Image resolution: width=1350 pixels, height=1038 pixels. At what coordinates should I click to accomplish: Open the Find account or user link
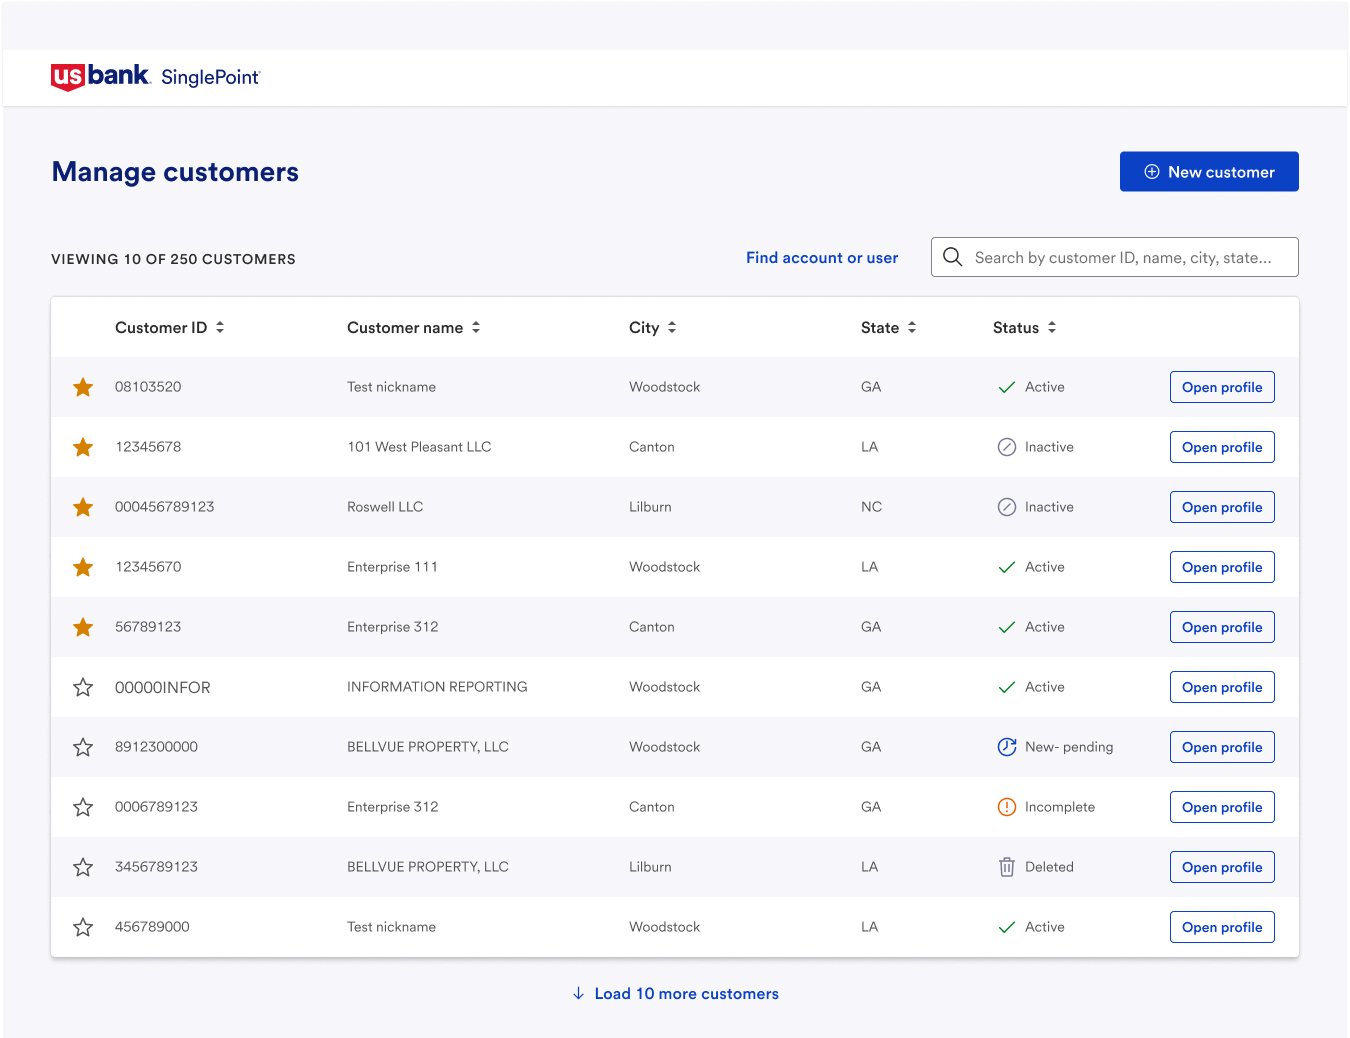coord(822,258)
